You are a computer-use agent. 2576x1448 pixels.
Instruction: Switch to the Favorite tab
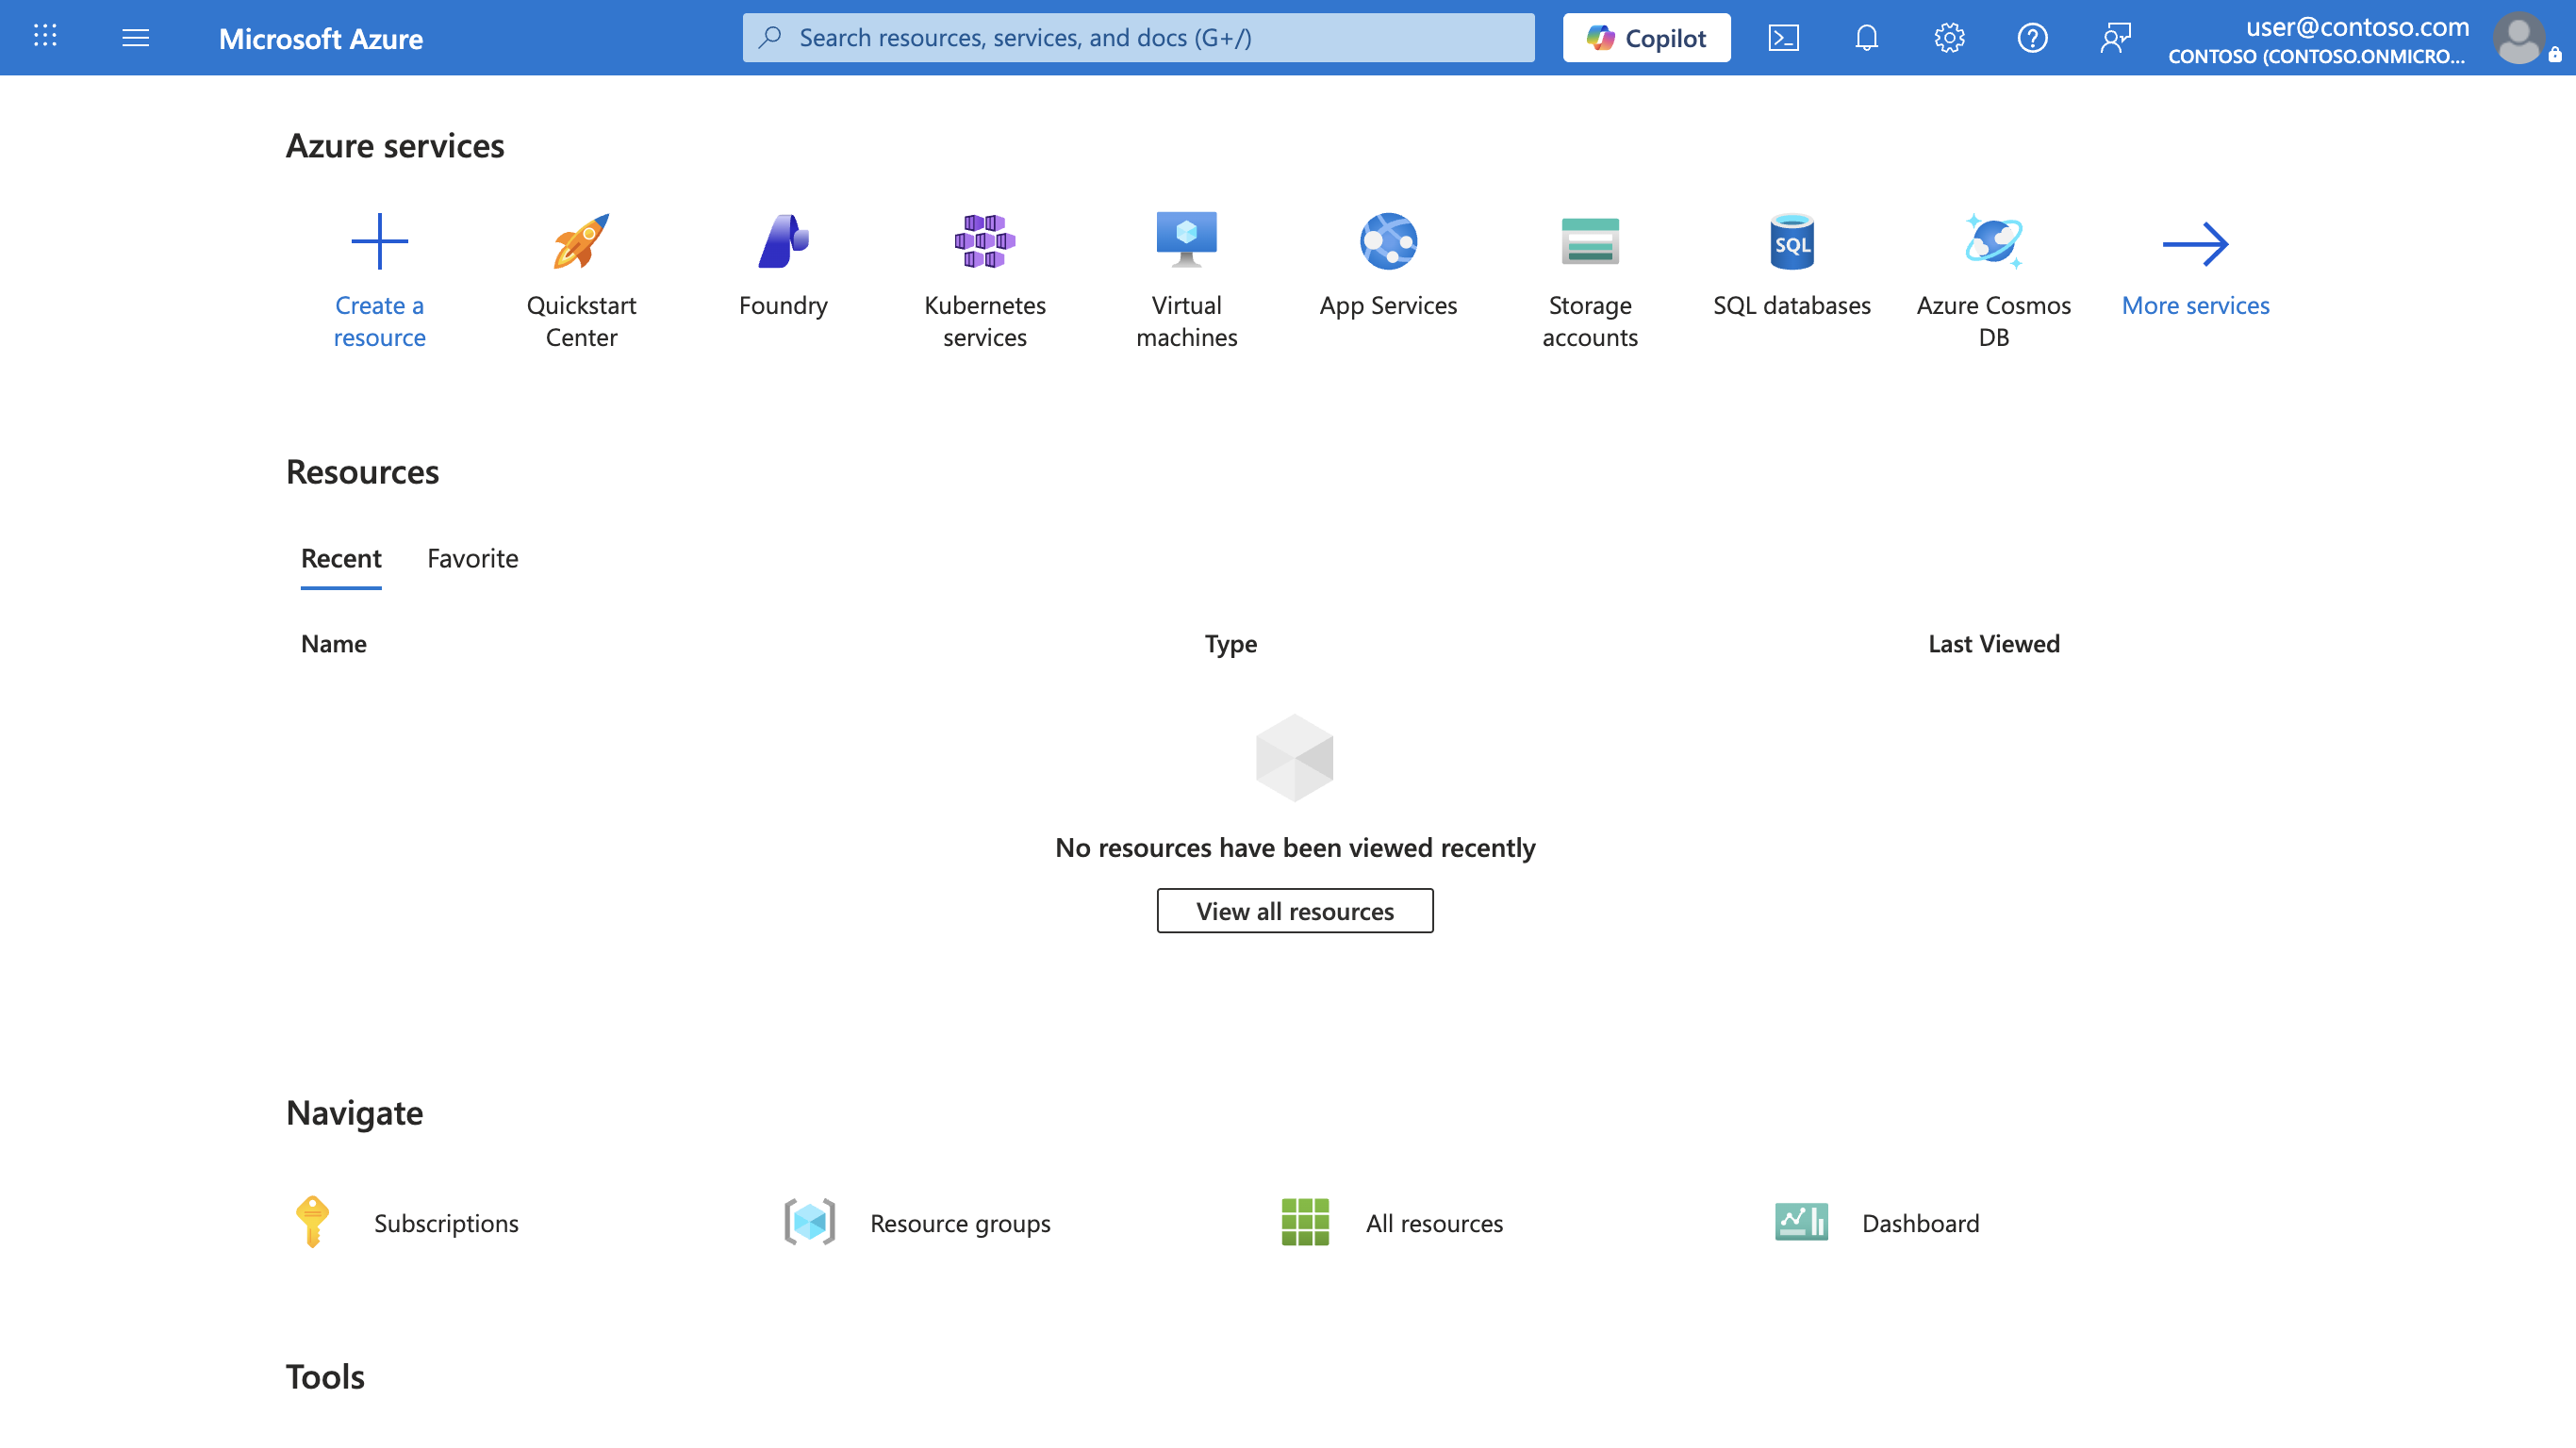tap(473, 558)
